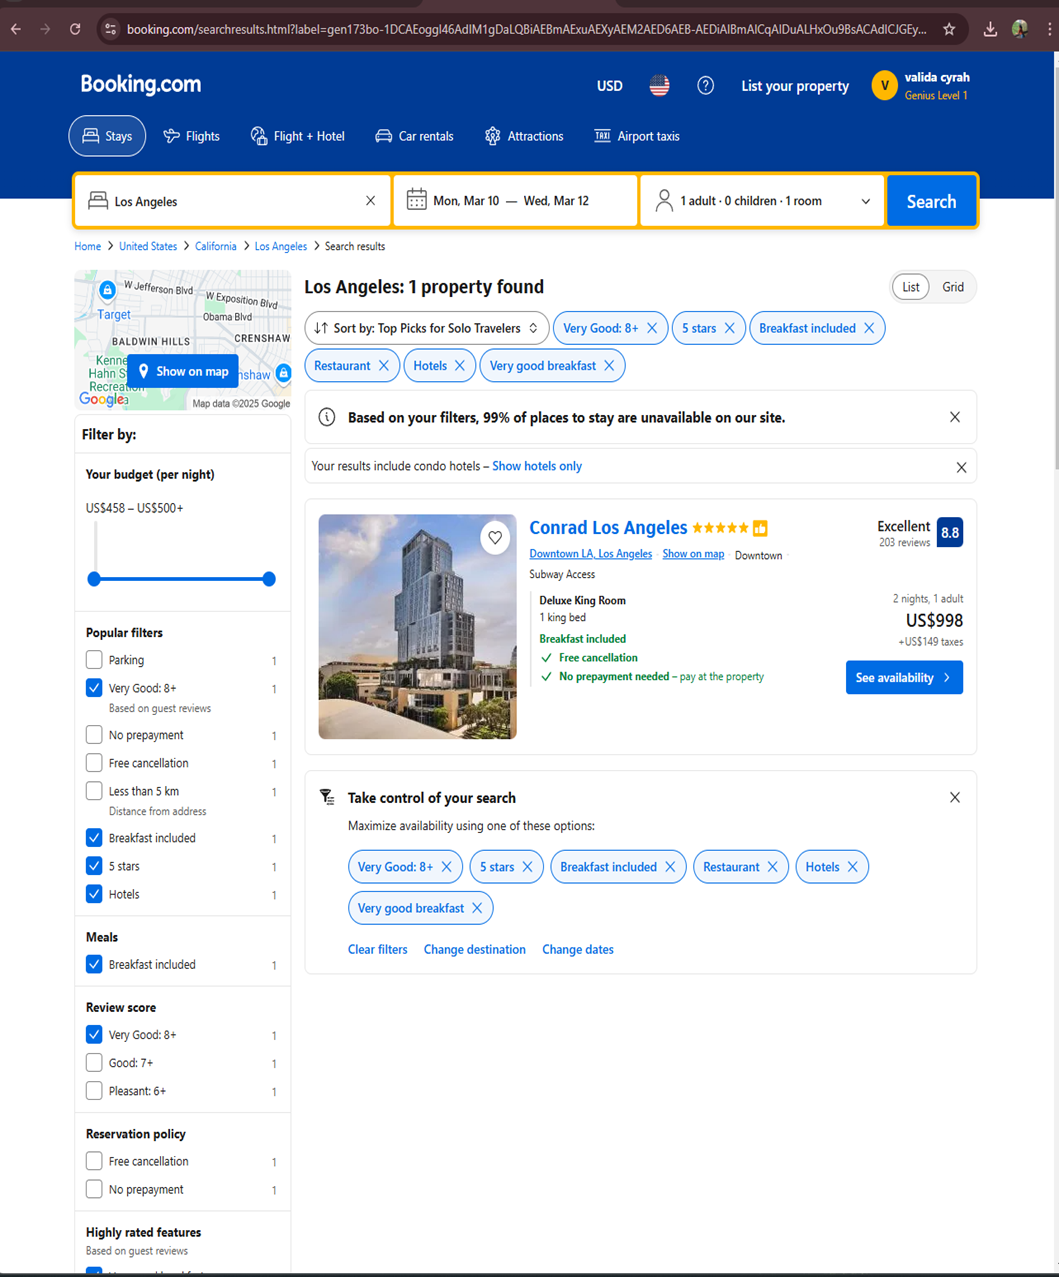Image resolution: width=1059 pixels, height=1277 pixels.
Task: Open the valida cyrah profile avatar
Action: [x=884, y=86]
